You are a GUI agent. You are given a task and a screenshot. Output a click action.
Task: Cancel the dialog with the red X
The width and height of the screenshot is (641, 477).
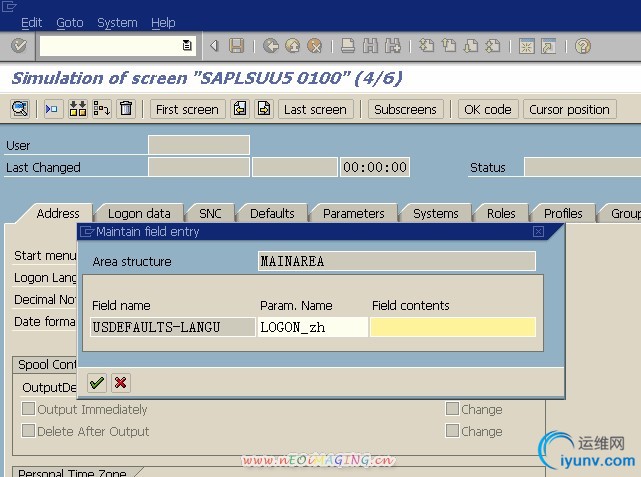click(x=121, y=383)
